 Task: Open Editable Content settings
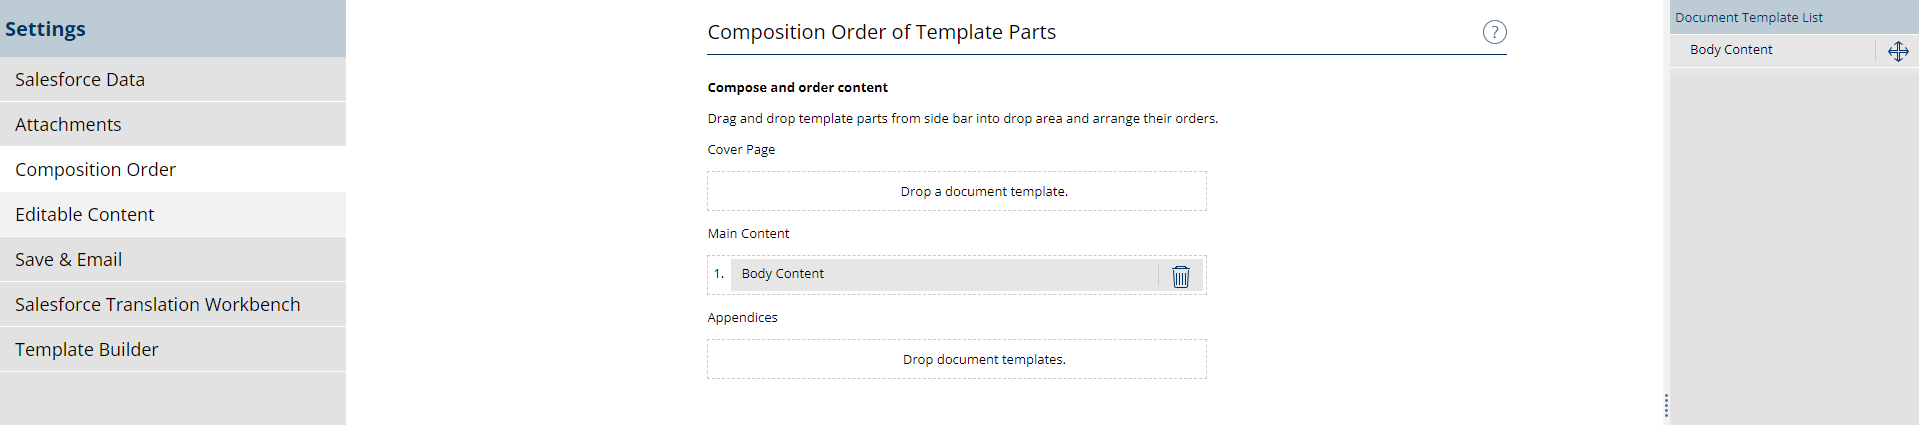pos(85,214)
